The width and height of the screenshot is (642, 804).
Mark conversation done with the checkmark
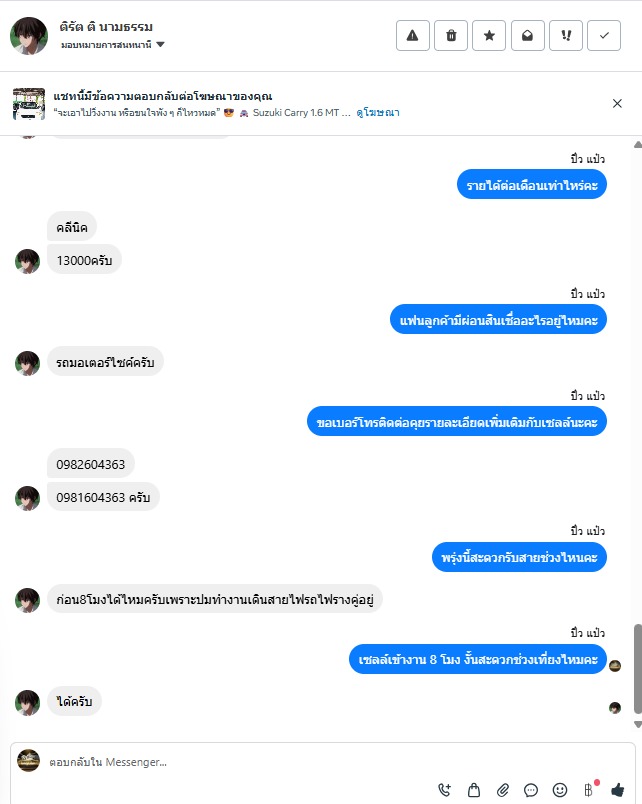(x=604, y=35)
